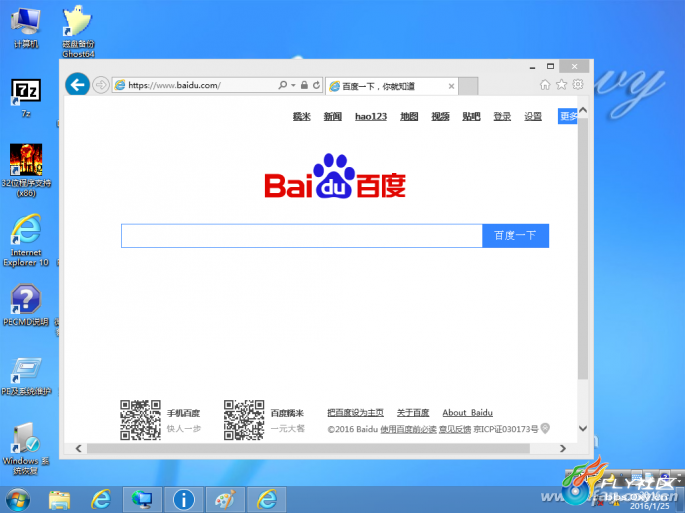Click the 百度一下 search button
685x513 pixels.
pyautogui.click(x=515, y=236)
